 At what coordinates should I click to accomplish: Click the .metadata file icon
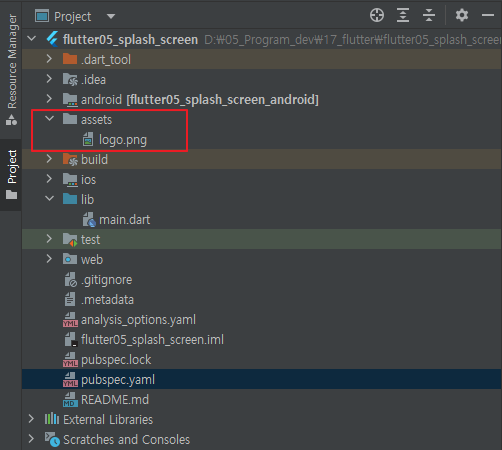70,299
